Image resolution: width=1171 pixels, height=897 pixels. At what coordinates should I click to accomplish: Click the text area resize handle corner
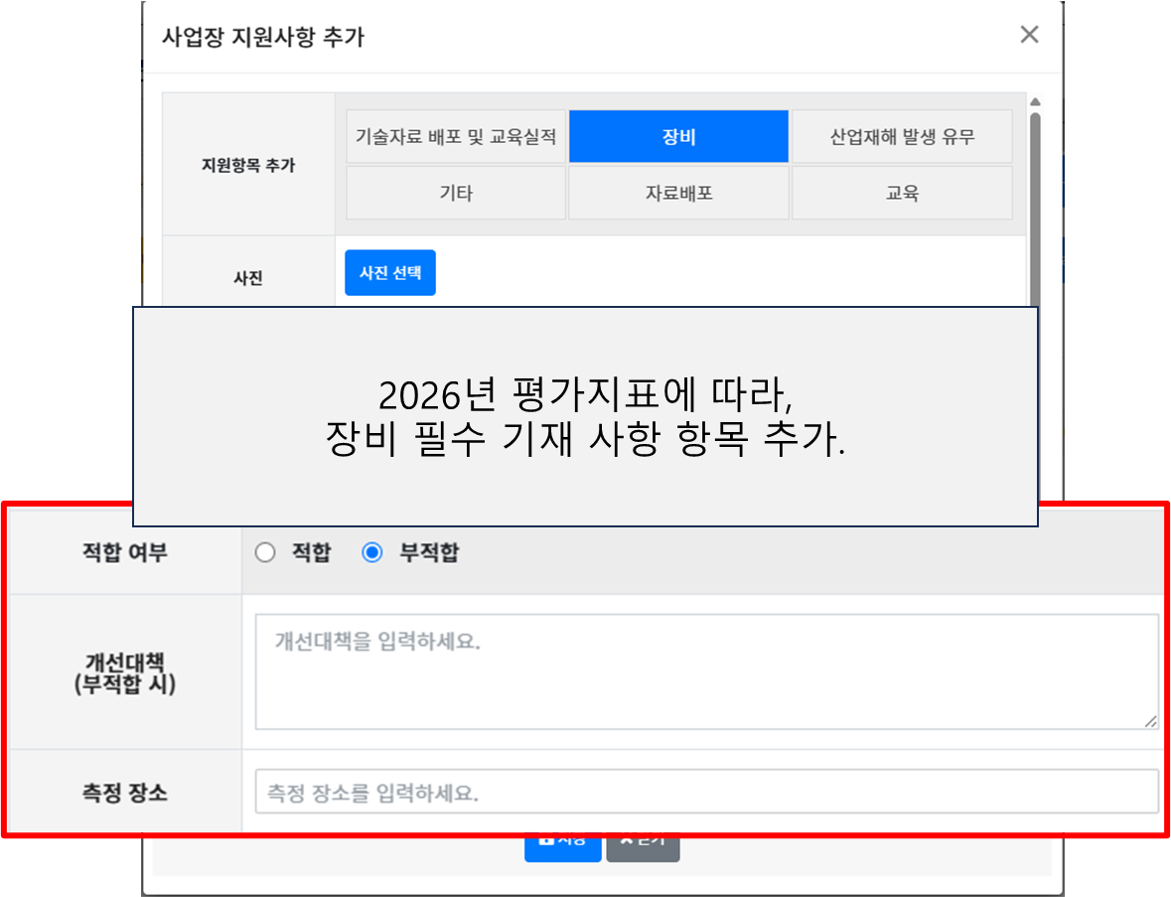tap(1150, 721)
